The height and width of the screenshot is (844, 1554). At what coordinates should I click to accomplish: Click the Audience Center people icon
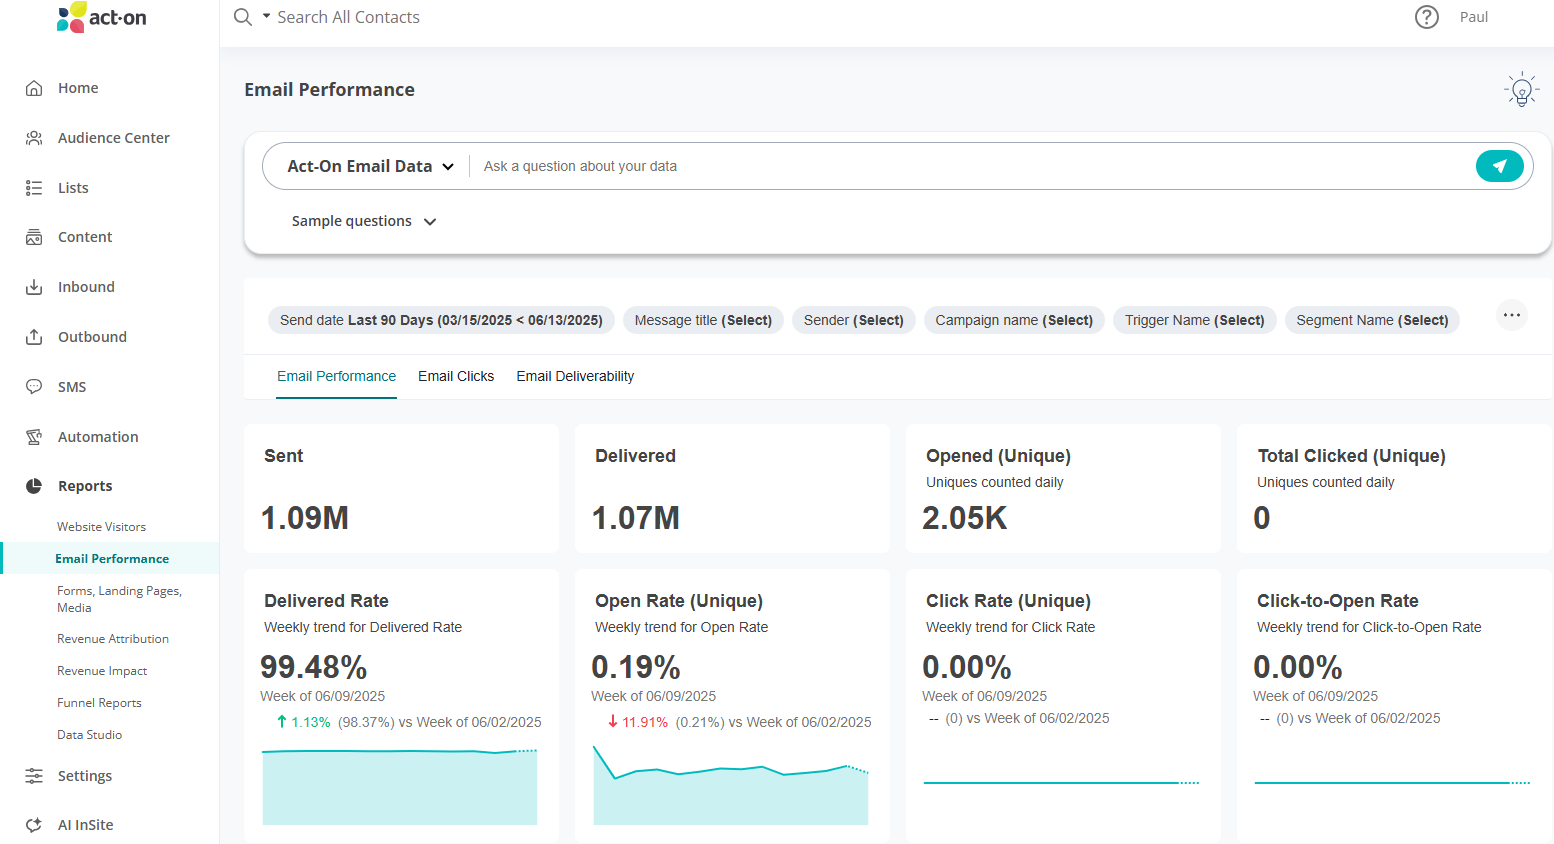[x=34, y=138]
